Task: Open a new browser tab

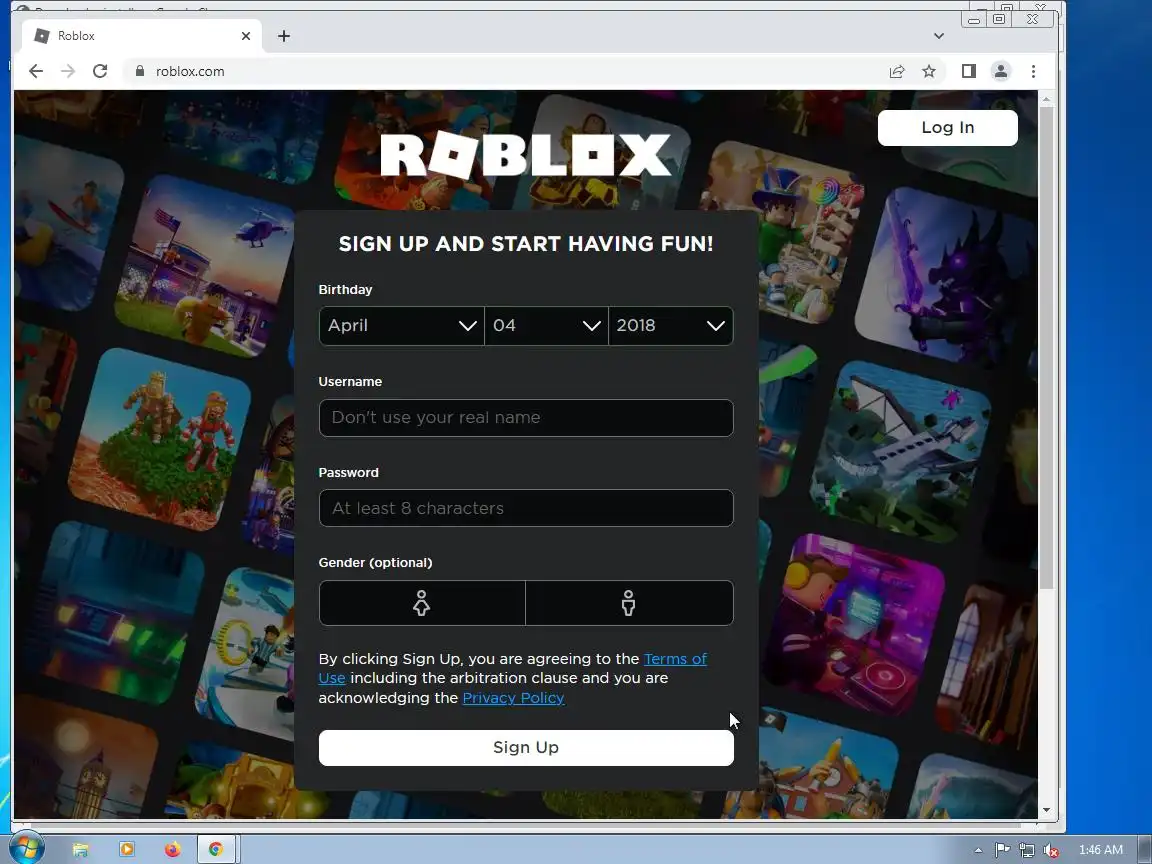Action: tap(284, 36)
